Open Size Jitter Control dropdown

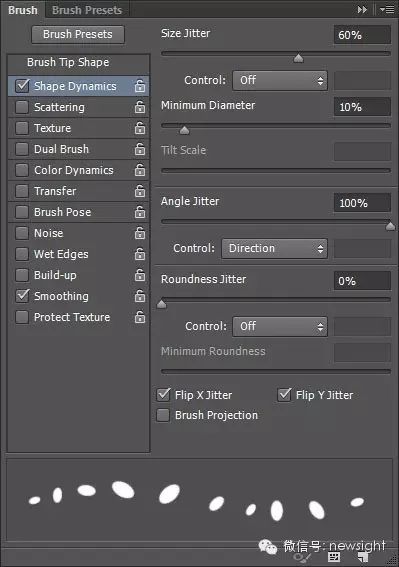tap(280, 80)
